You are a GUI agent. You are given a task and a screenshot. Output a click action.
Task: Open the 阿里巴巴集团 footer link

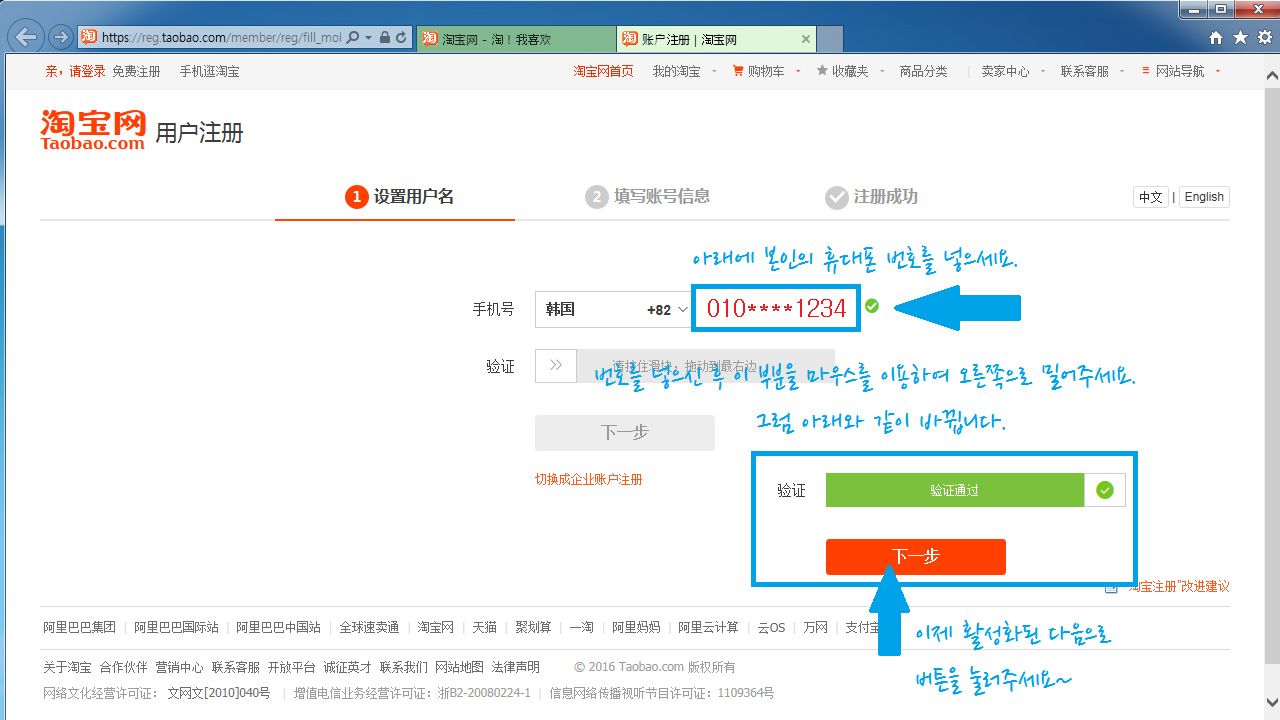tap(79, 627)
